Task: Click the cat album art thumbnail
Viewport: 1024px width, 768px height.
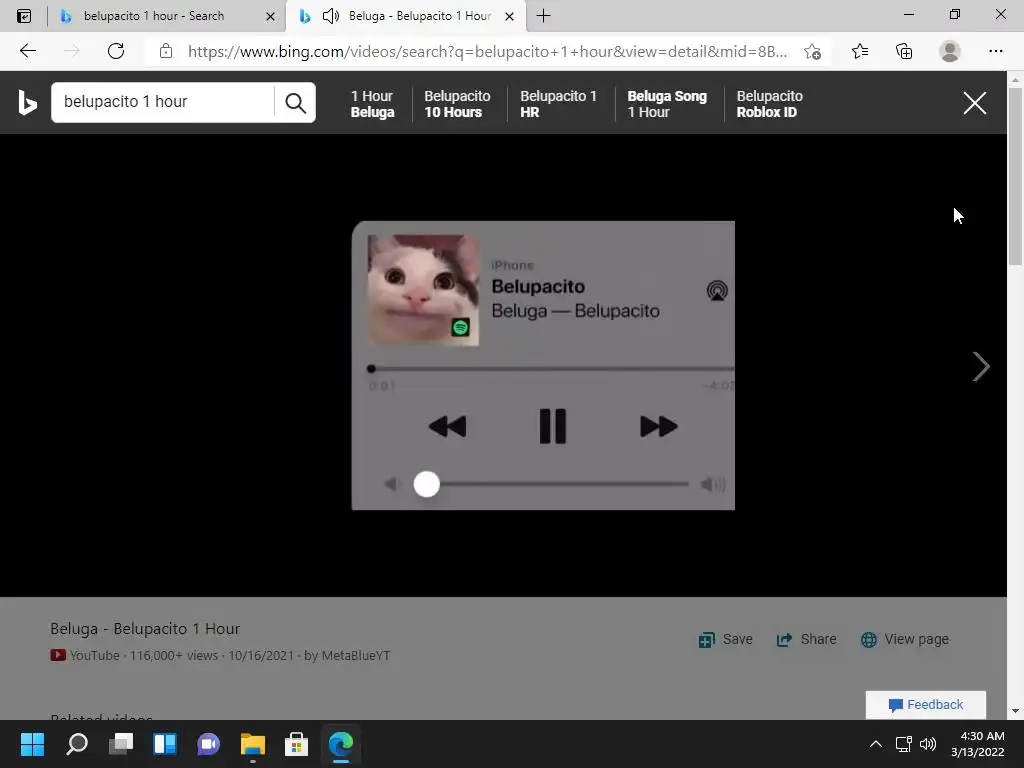Action: click(423, 290)
